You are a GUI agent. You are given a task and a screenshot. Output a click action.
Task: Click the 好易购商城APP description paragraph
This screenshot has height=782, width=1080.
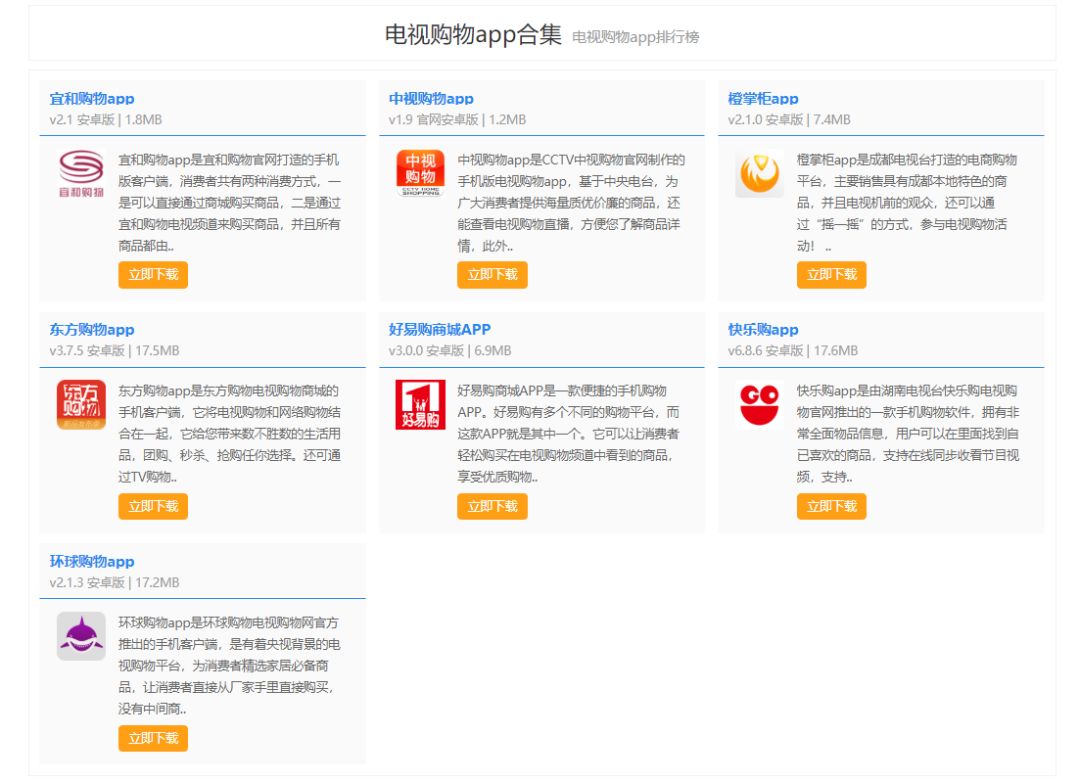point(568,433)
